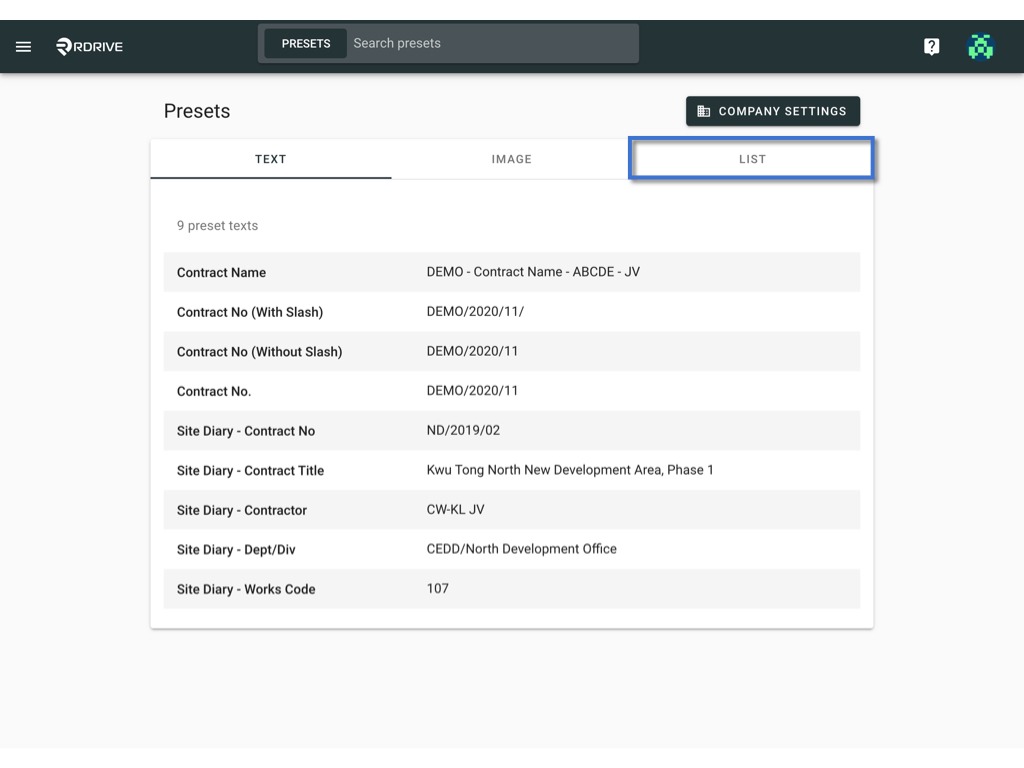Open COMPANY SETTINGS
This screenshot has width=1024, height=768.
pos(773,111)
